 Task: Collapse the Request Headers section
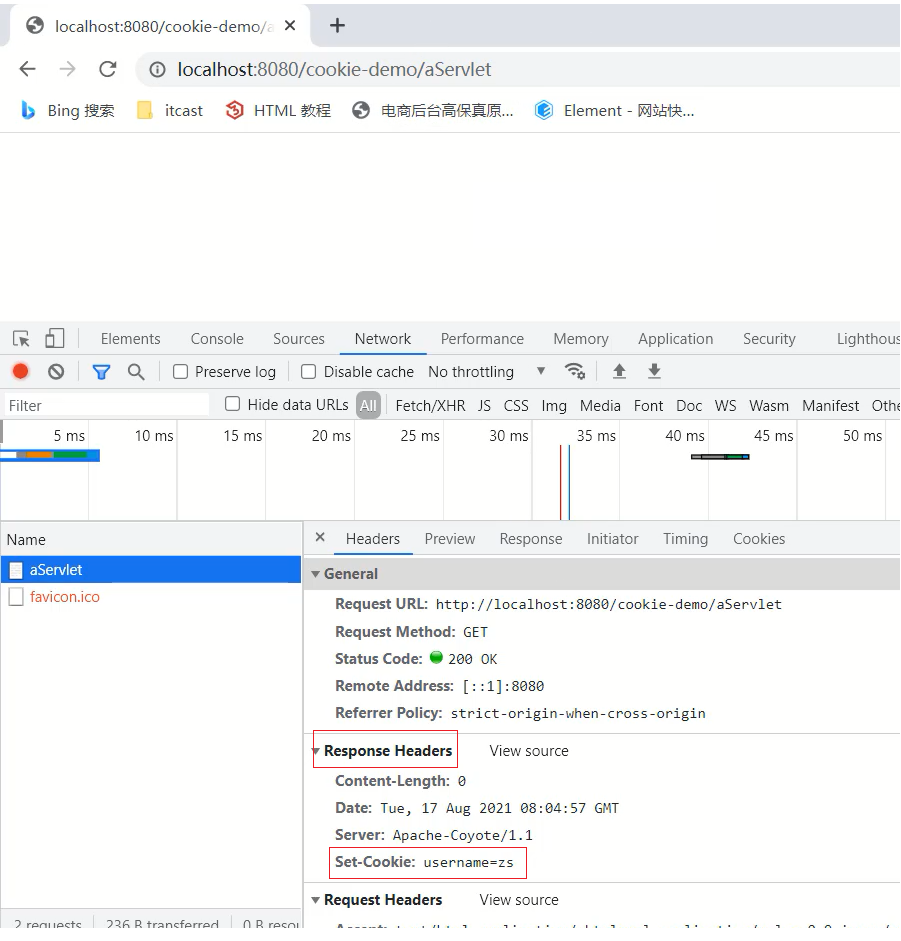point(316,900)
